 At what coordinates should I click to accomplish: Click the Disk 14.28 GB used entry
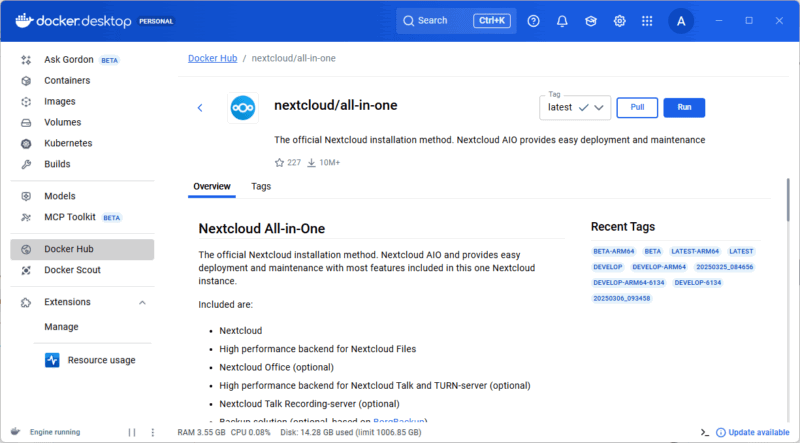[351, 432]
